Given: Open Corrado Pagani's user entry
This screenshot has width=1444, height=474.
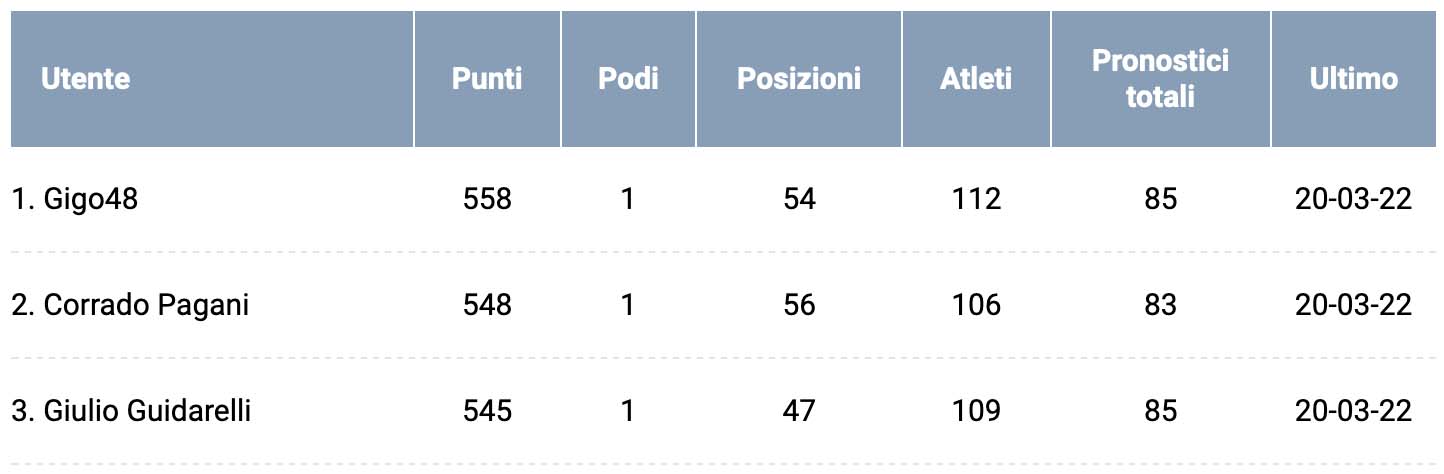Looking at the screenshot, I should point(145,305).
